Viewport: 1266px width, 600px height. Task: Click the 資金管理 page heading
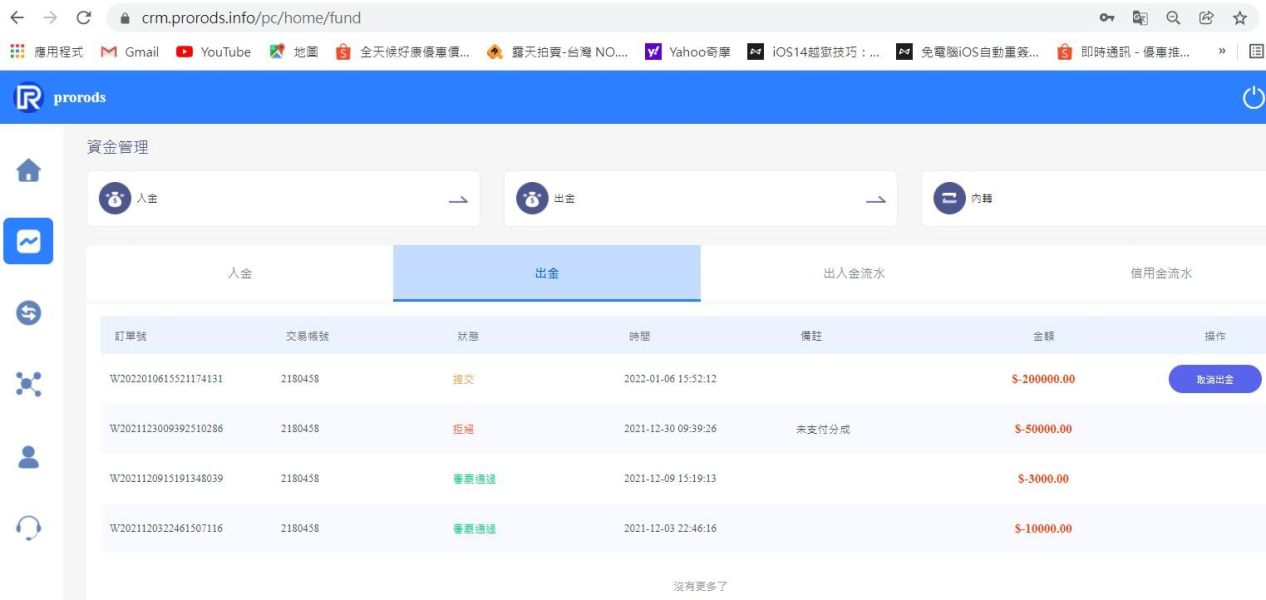(x=118, y=147)
